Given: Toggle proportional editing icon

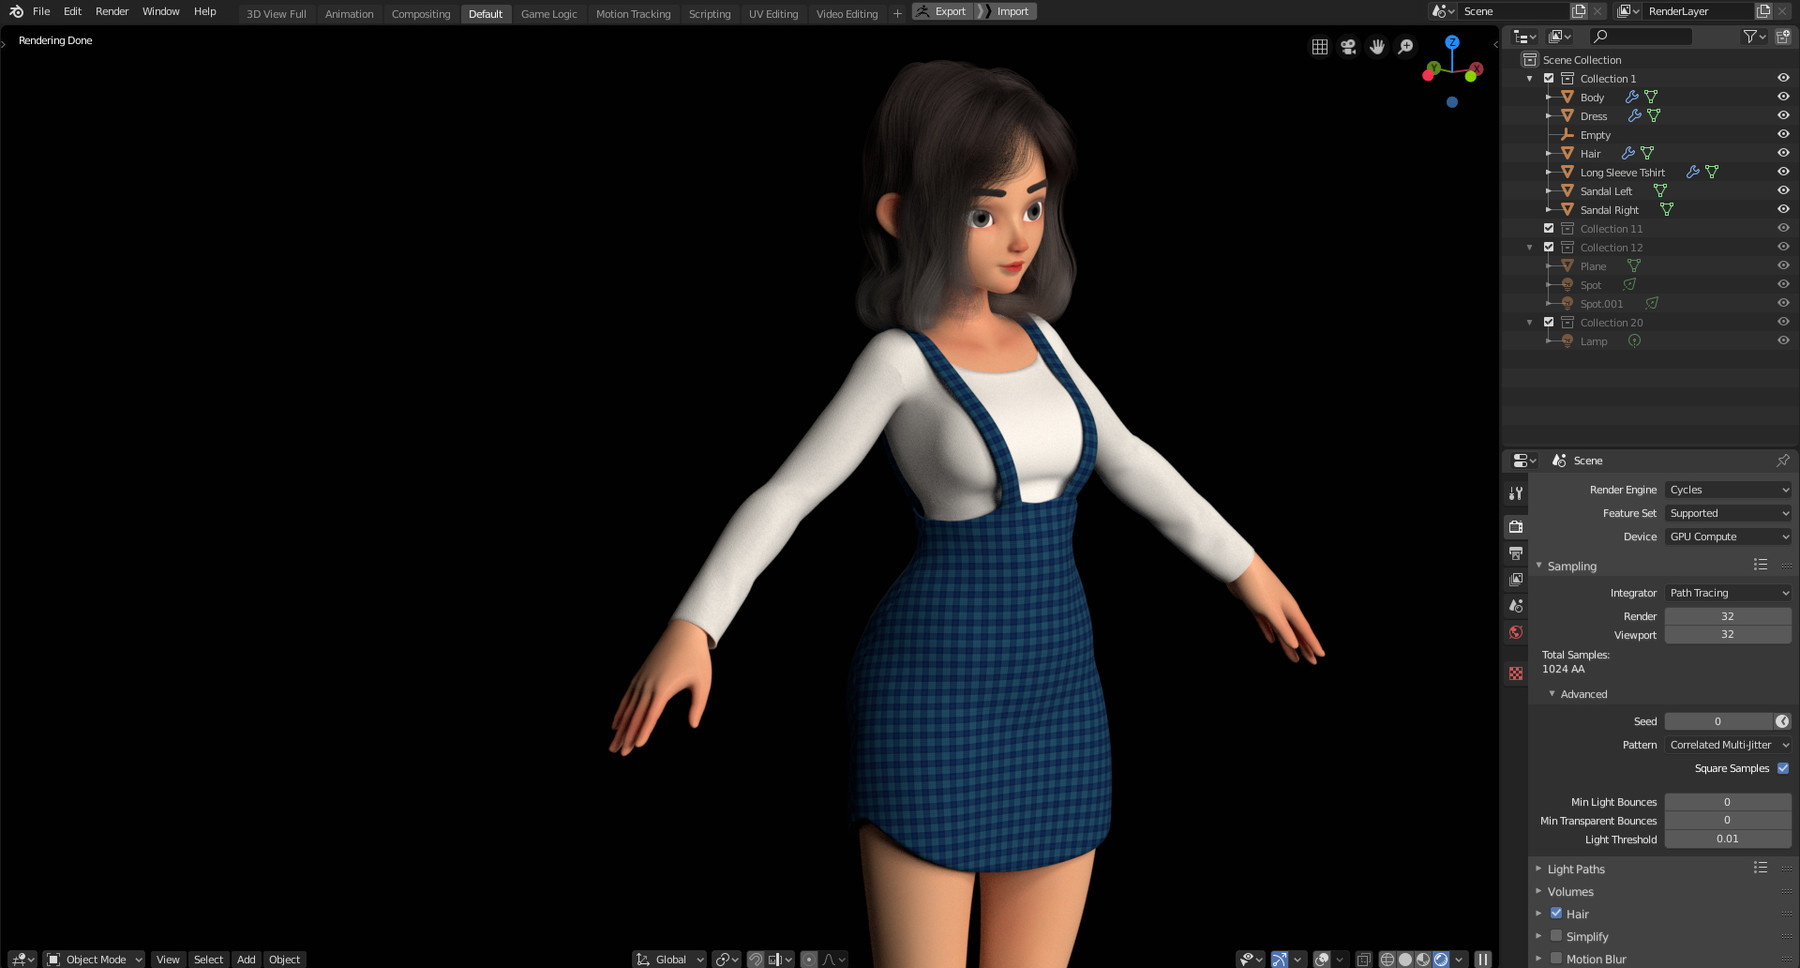Looking at the screenshot, I should [809, 959].
